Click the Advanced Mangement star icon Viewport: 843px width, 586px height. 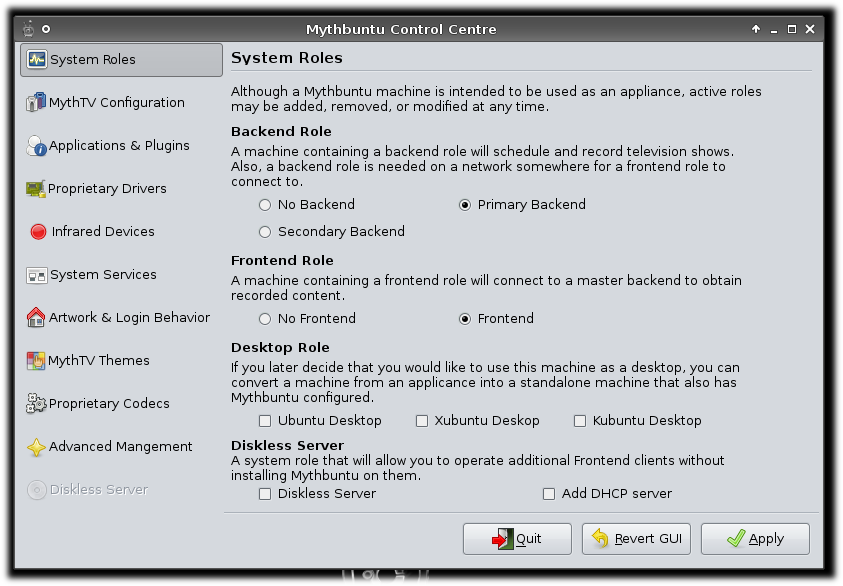point(36,447)
